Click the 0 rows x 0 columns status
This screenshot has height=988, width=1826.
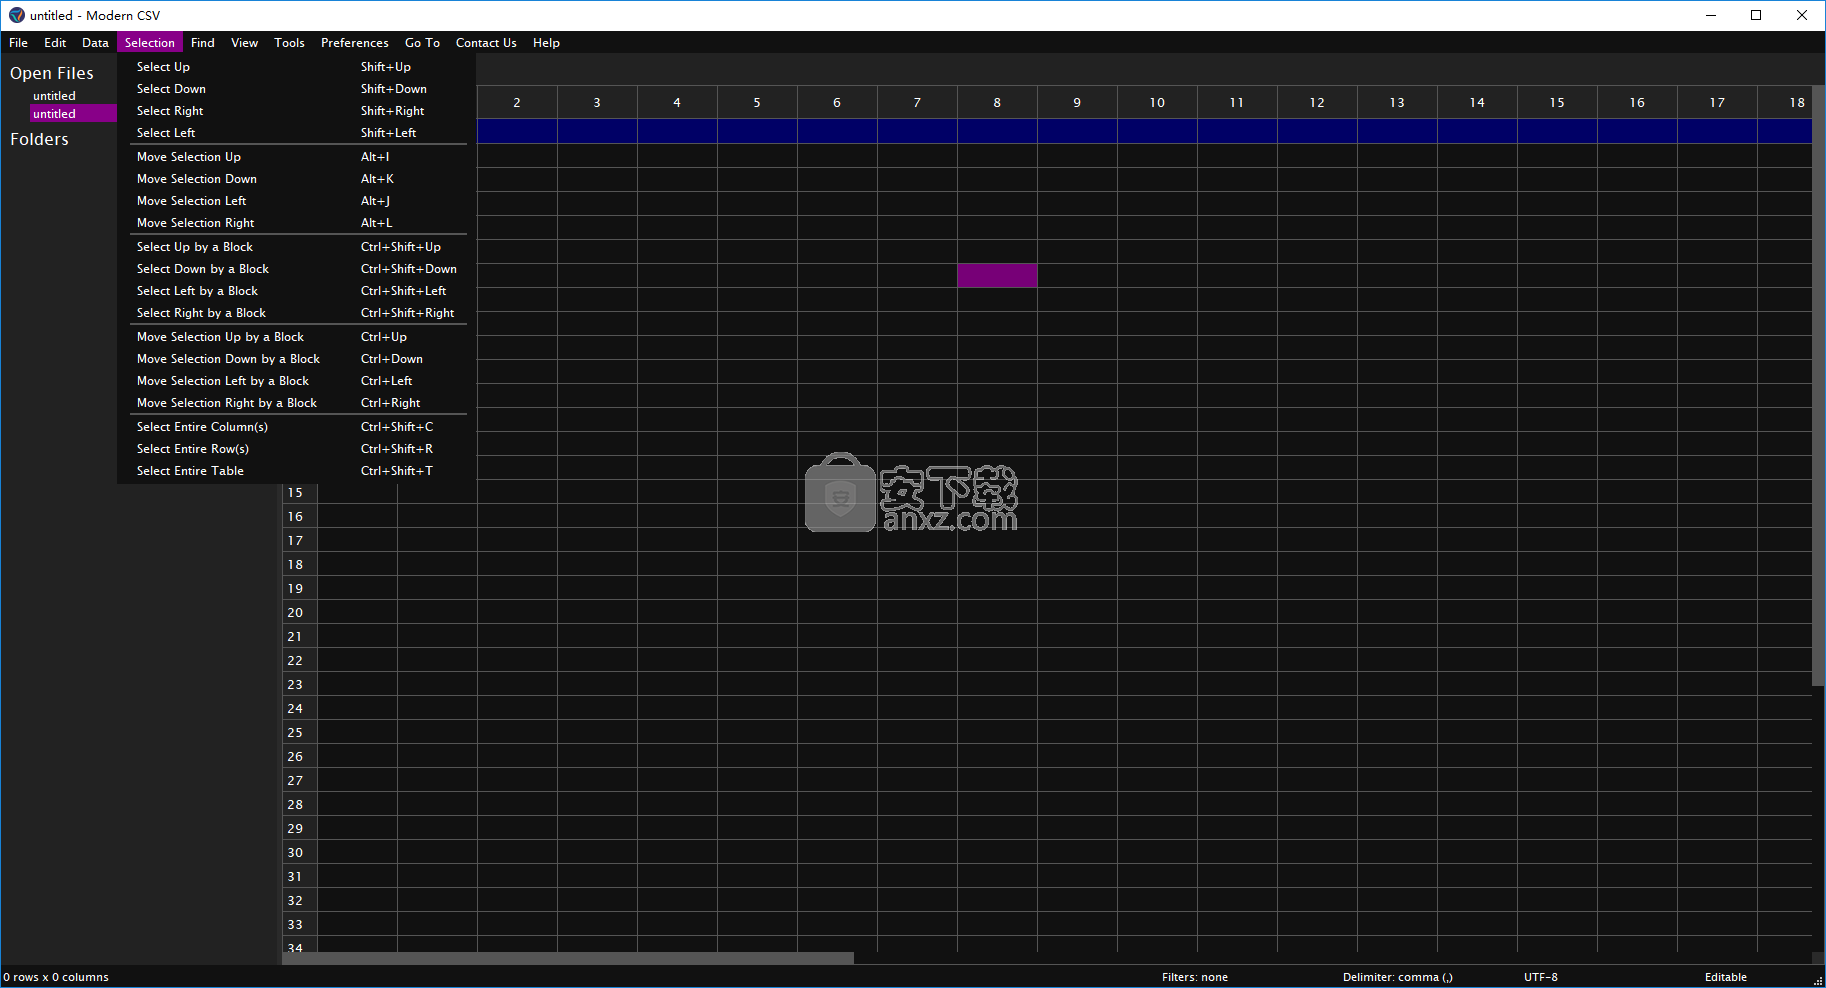[56, 977]
